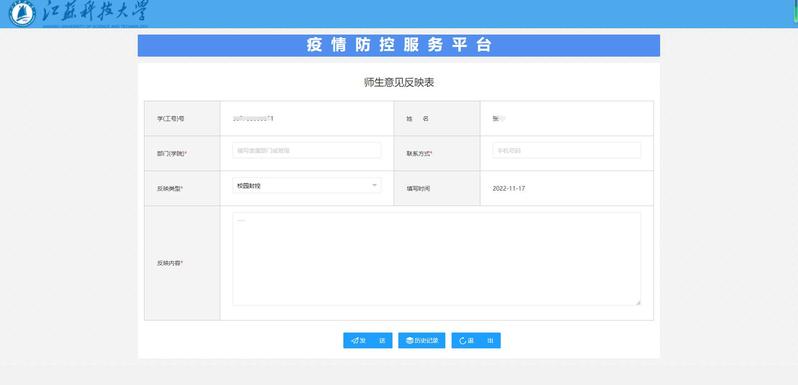The width and height of the screenshot is (798, 385).
Task: Click inside the 反映内容 large text area
Action: click(437, 259)
